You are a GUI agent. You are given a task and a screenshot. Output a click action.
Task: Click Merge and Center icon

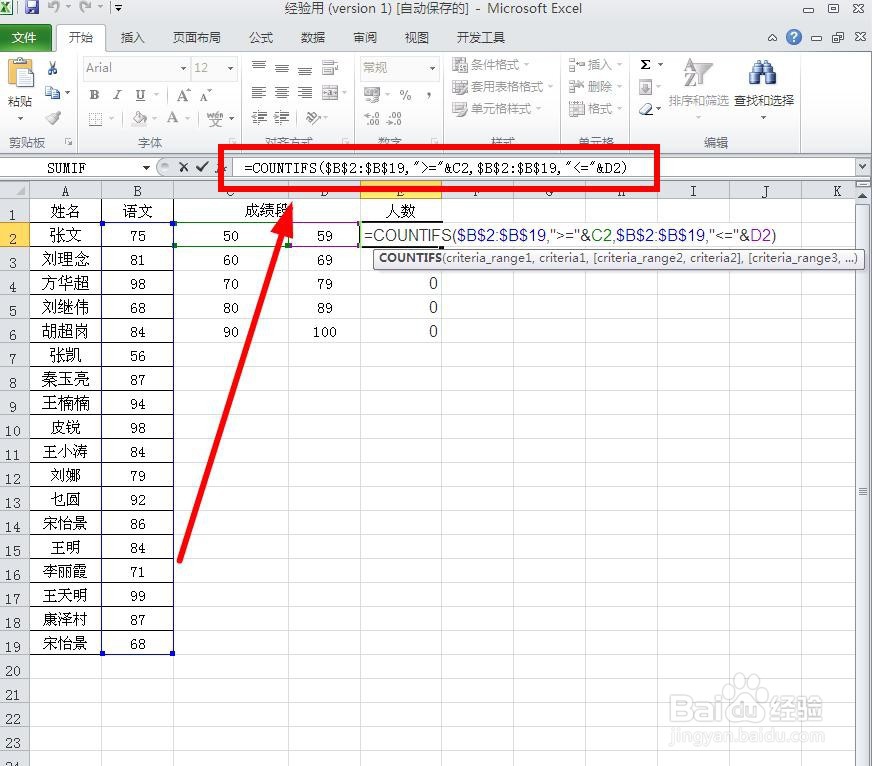click(x=330, y=92)
